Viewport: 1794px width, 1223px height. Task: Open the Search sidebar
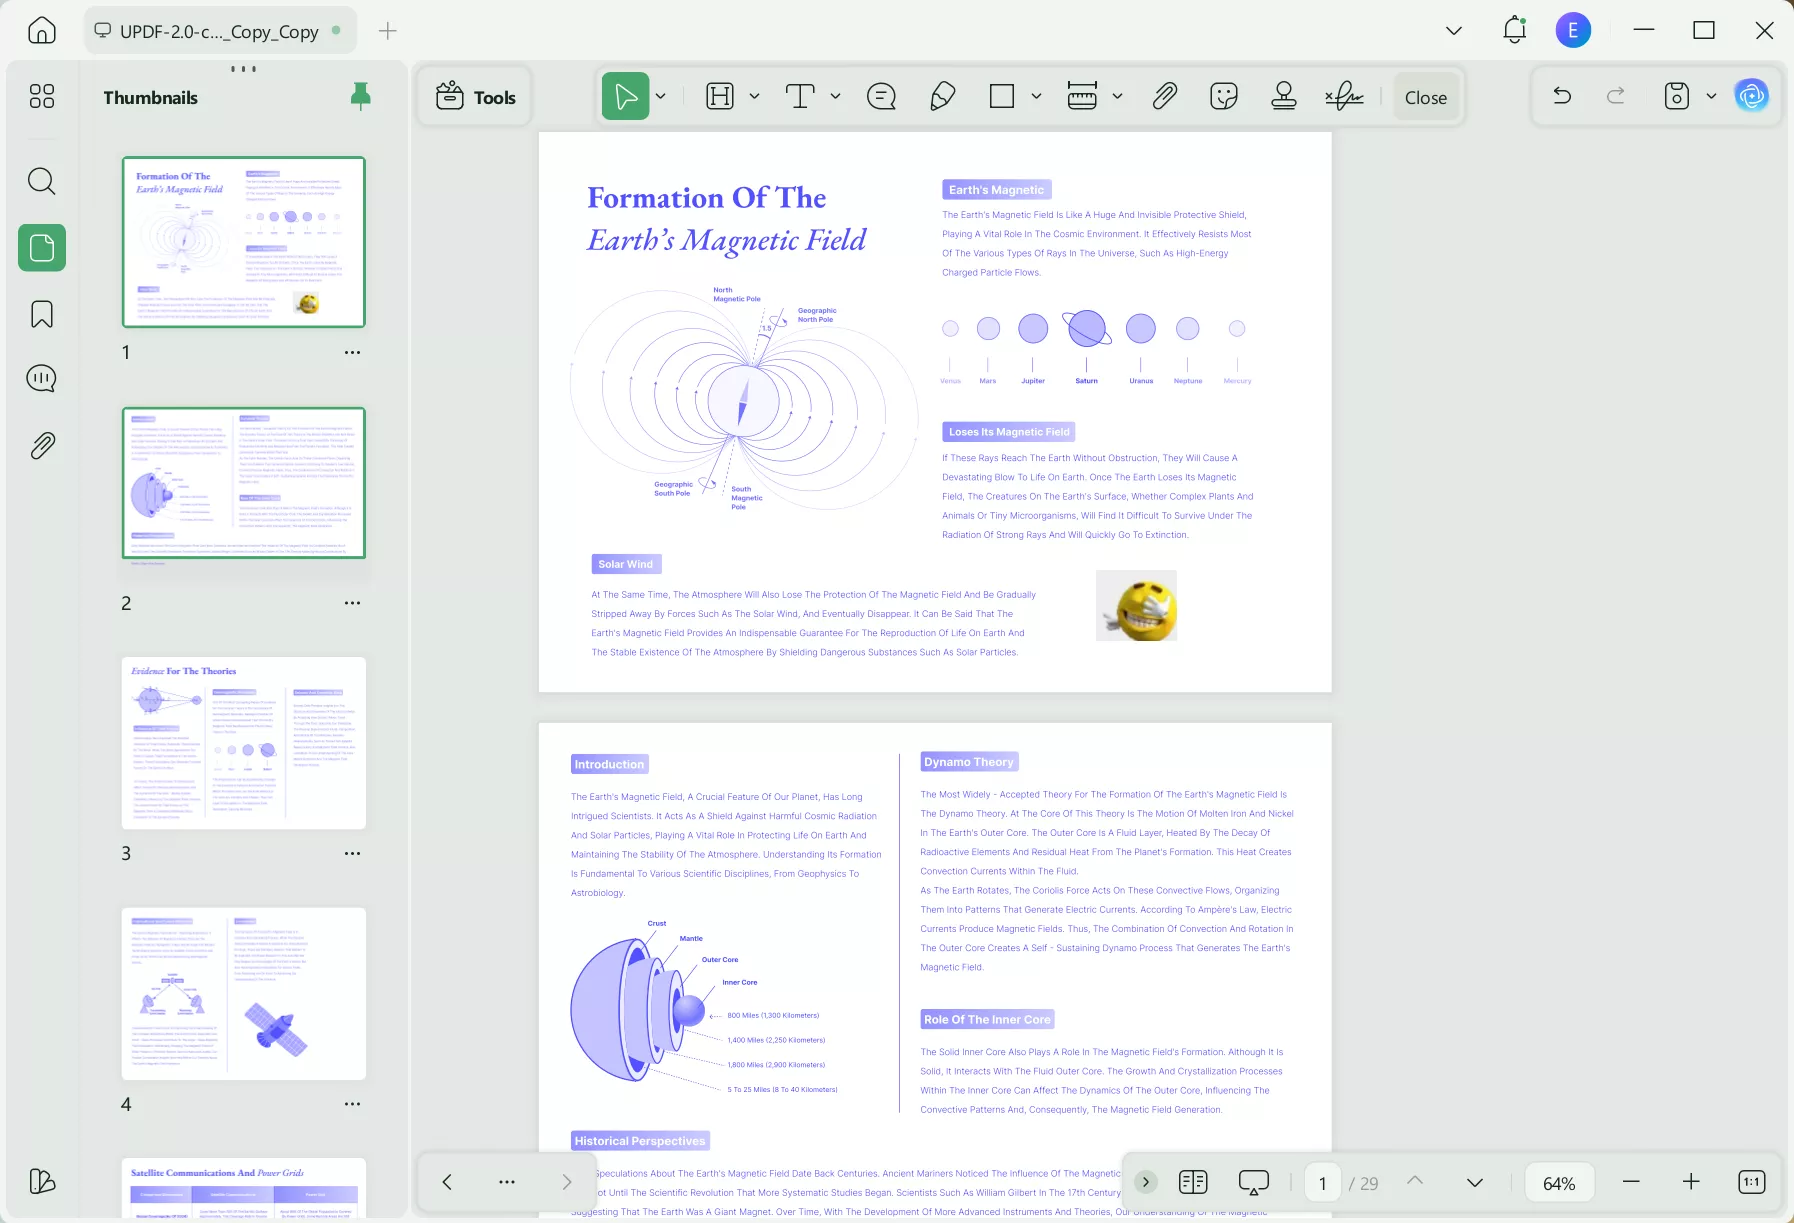click(41, 181)
